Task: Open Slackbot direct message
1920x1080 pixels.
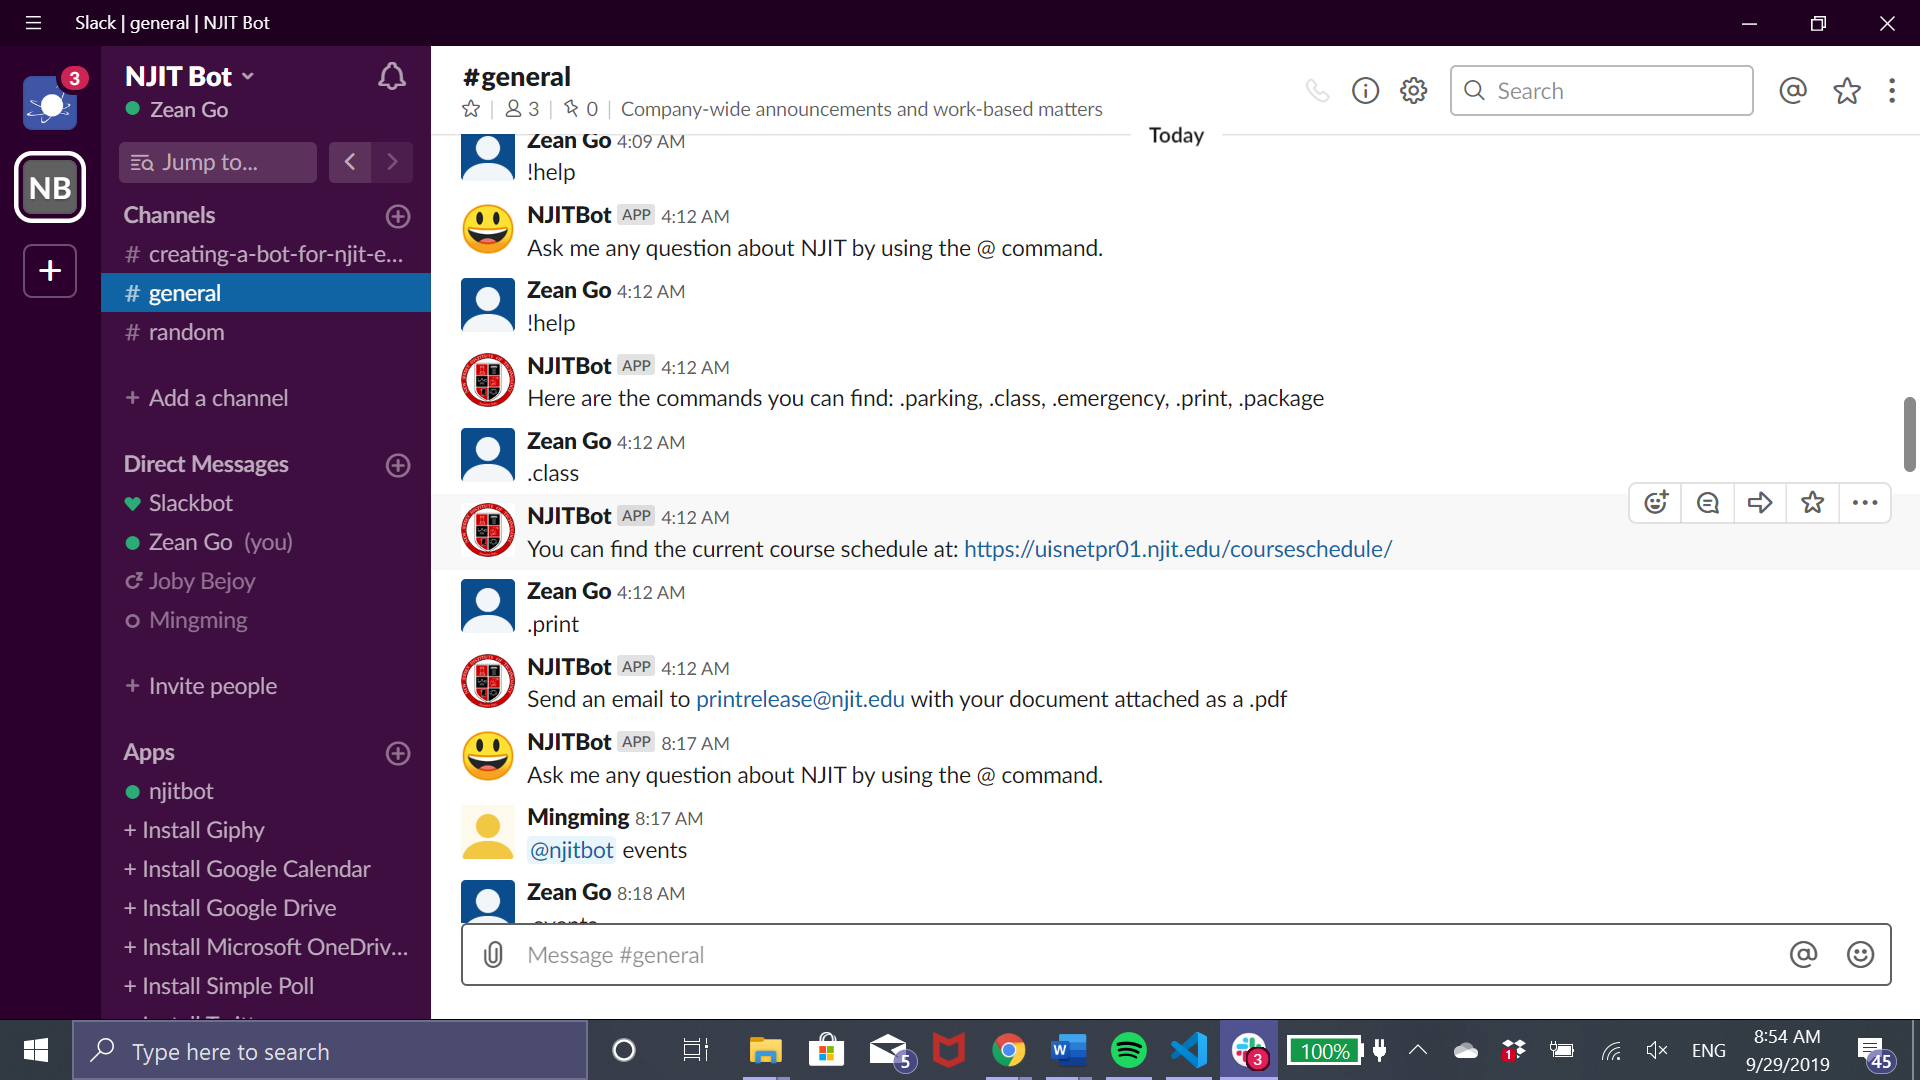Action: (x=190, y=503)
